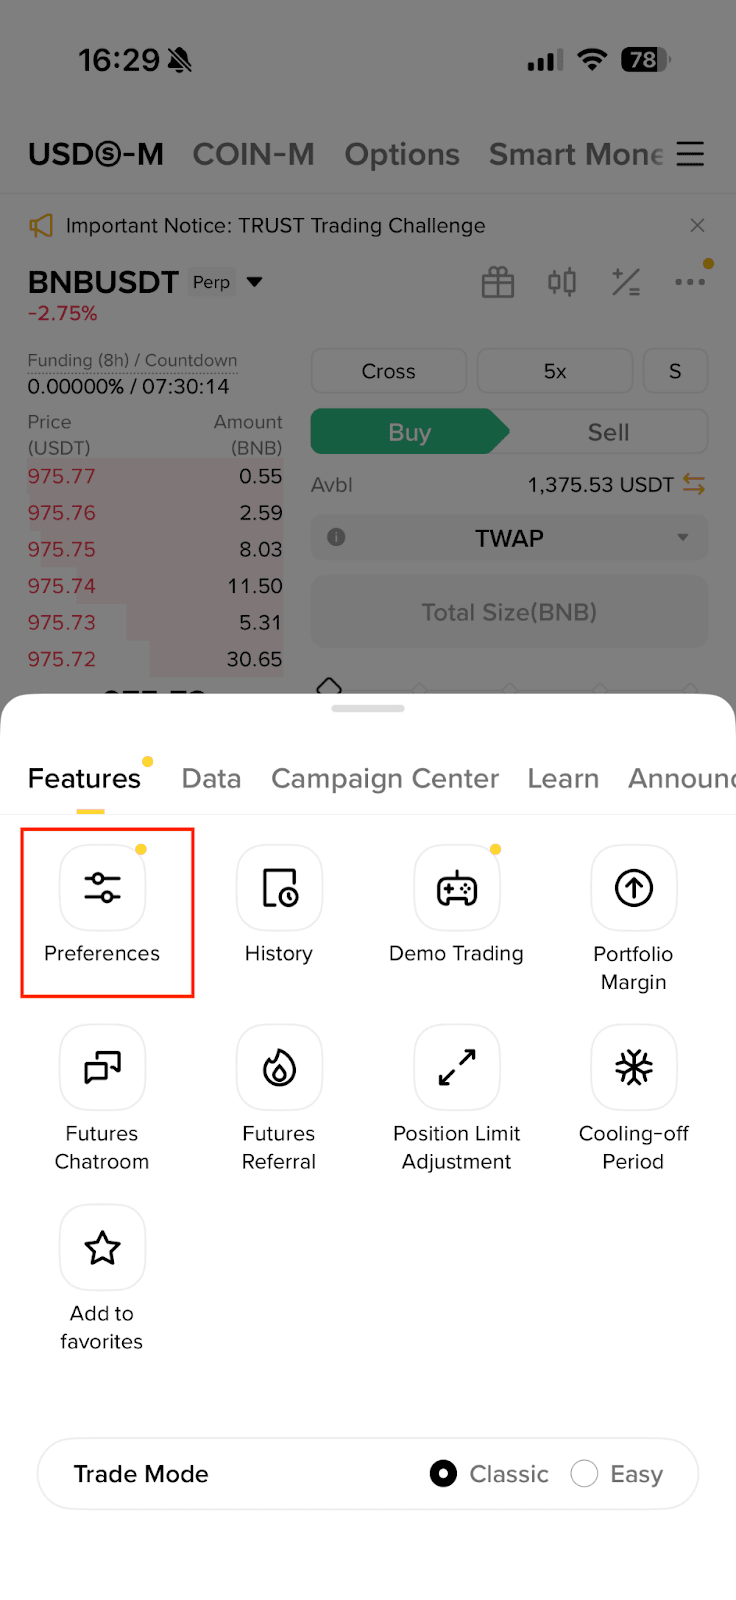This screenshot has height=1600, width=736.
Task: Switch to the Campaign Center tab
Action: (385, 778)
